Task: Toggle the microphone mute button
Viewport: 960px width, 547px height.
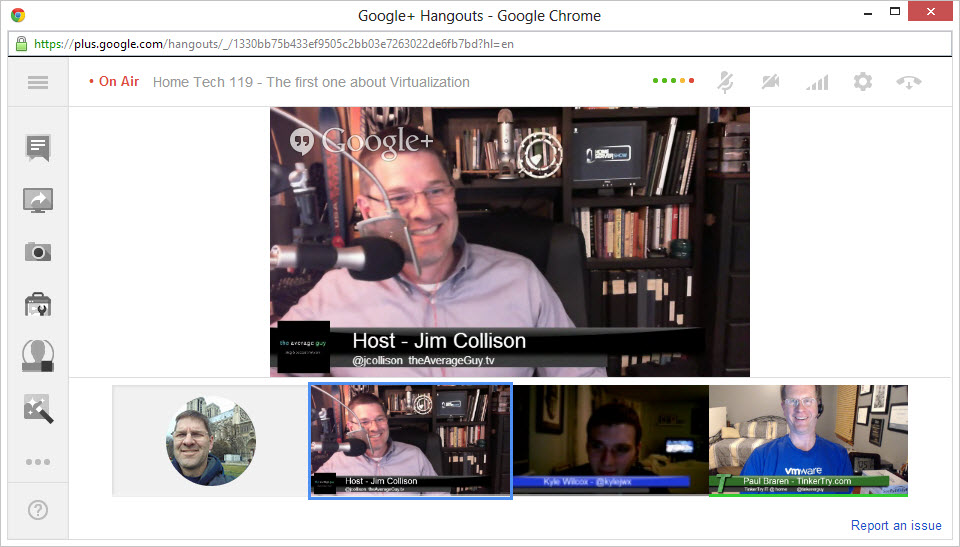Action: point(726,82)
